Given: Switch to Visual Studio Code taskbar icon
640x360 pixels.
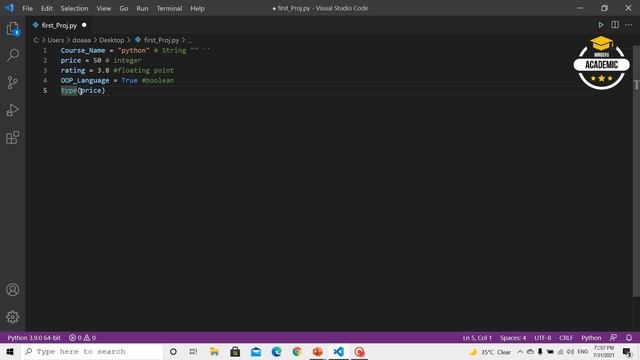Looking at the screenshot, I should 339,351.
